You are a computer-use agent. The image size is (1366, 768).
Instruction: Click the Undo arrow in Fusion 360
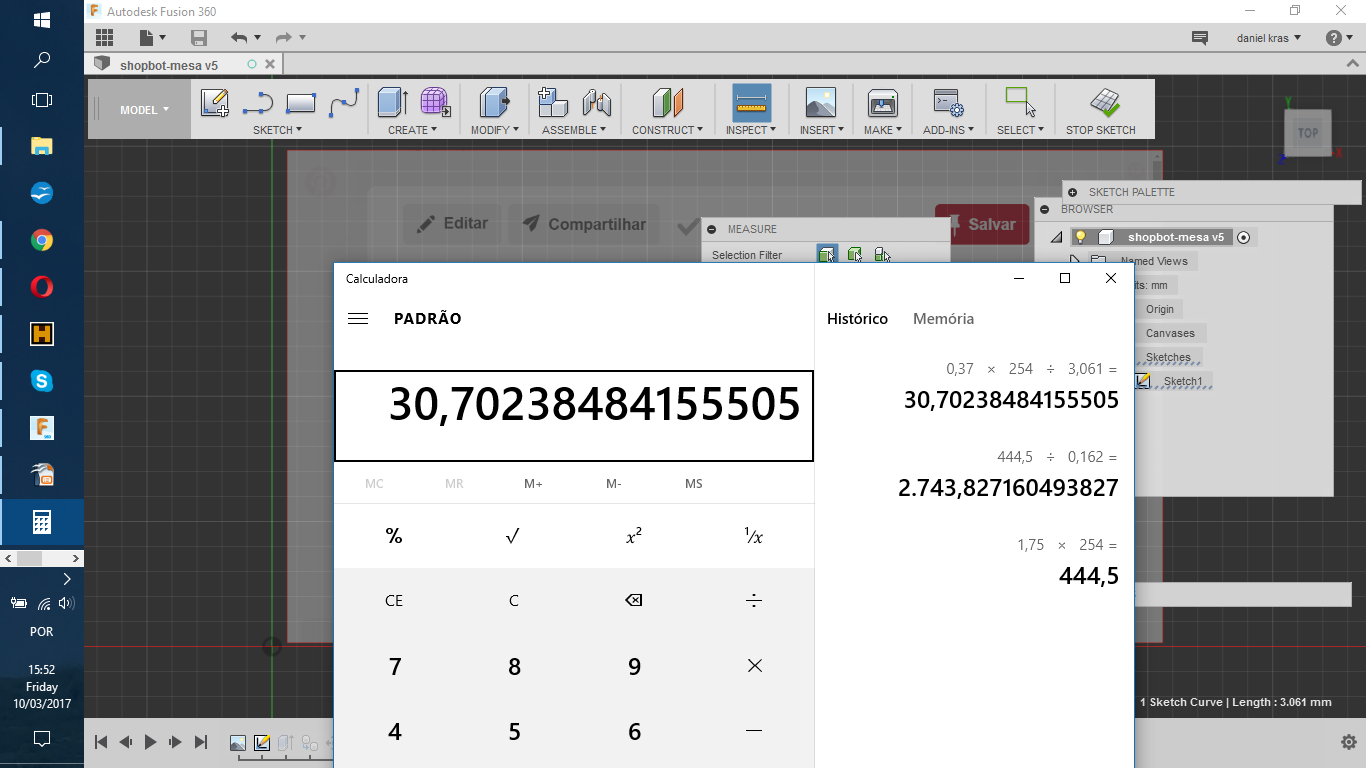tap(239, 38)
